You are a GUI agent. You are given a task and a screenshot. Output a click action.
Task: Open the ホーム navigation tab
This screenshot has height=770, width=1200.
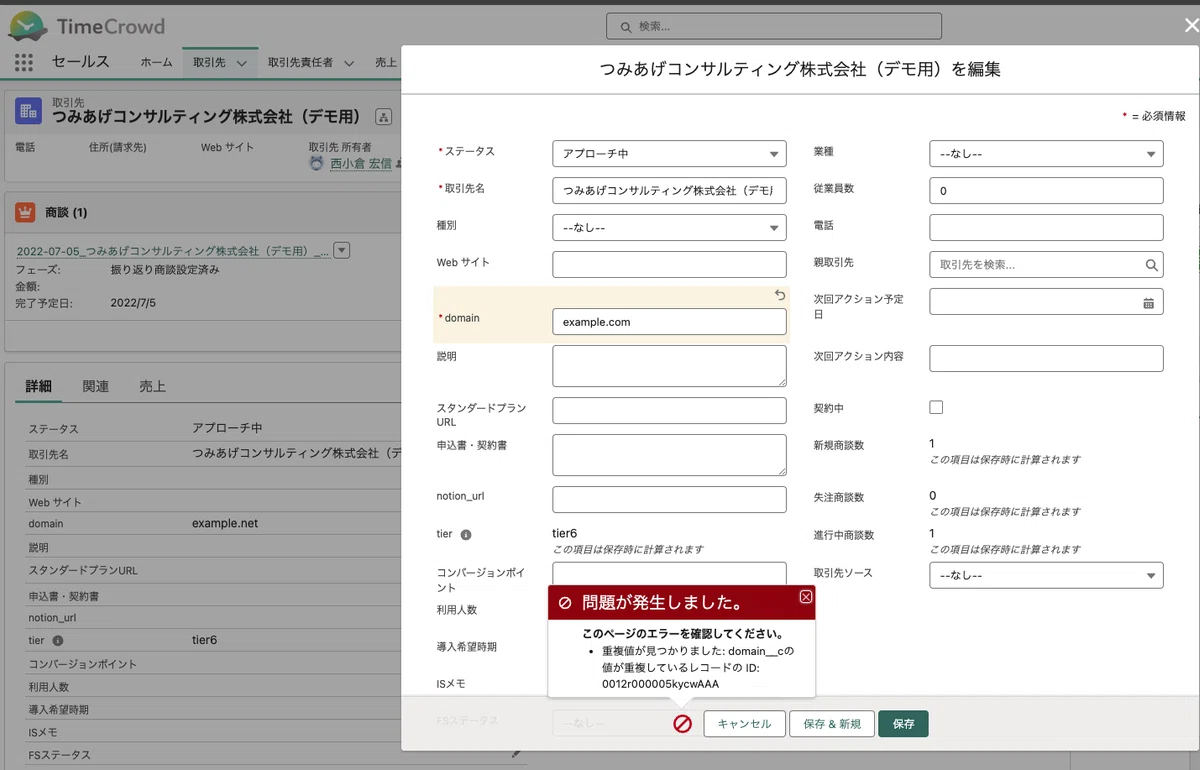coord(156,62)
